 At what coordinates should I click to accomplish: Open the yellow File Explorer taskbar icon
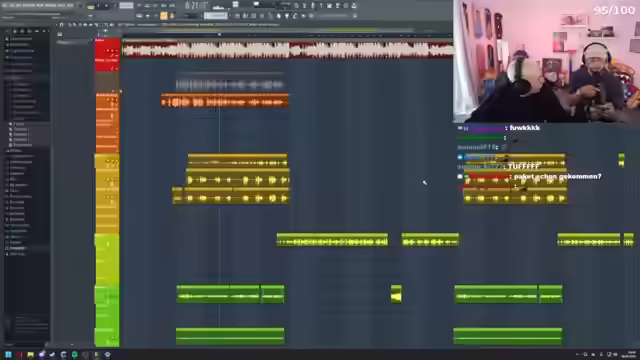tap(31, 355)
